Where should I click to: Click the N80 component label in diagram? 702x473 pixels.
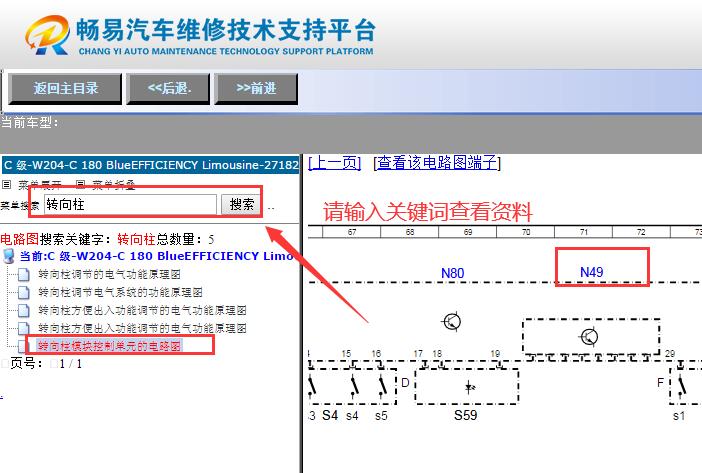click(x=452, y=273)
